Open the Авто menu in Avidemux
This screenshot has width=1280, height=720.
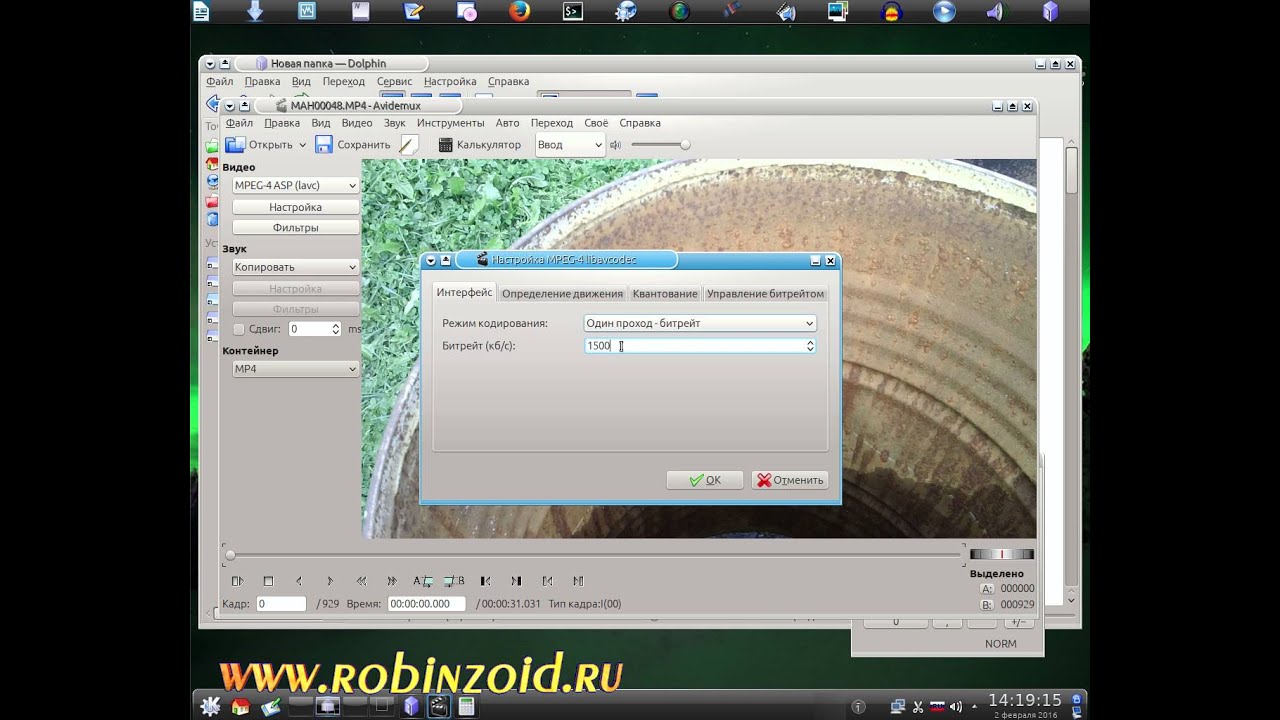[x=508, y=123]
